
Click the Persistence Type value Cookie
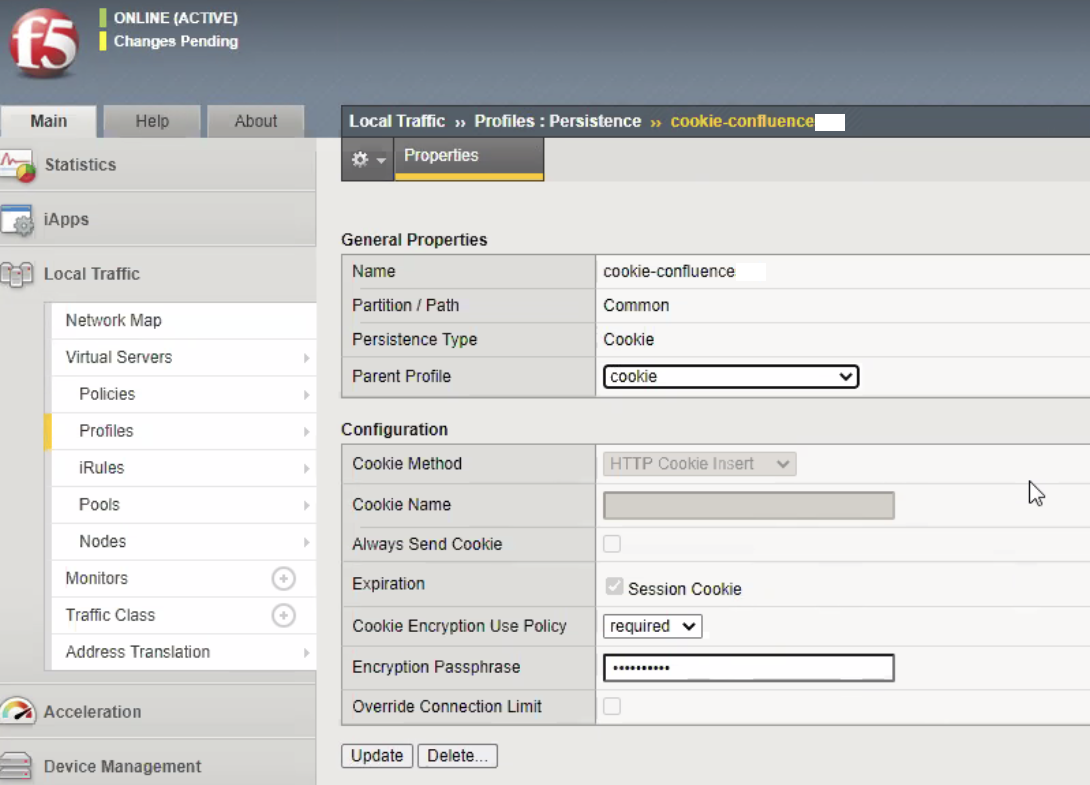pyautogui.click(x=628, y=339)
